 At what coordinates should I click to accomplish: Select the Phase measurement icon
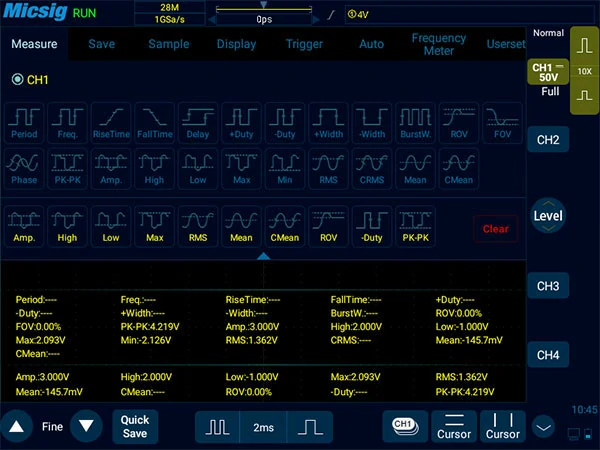coord(24,169)
